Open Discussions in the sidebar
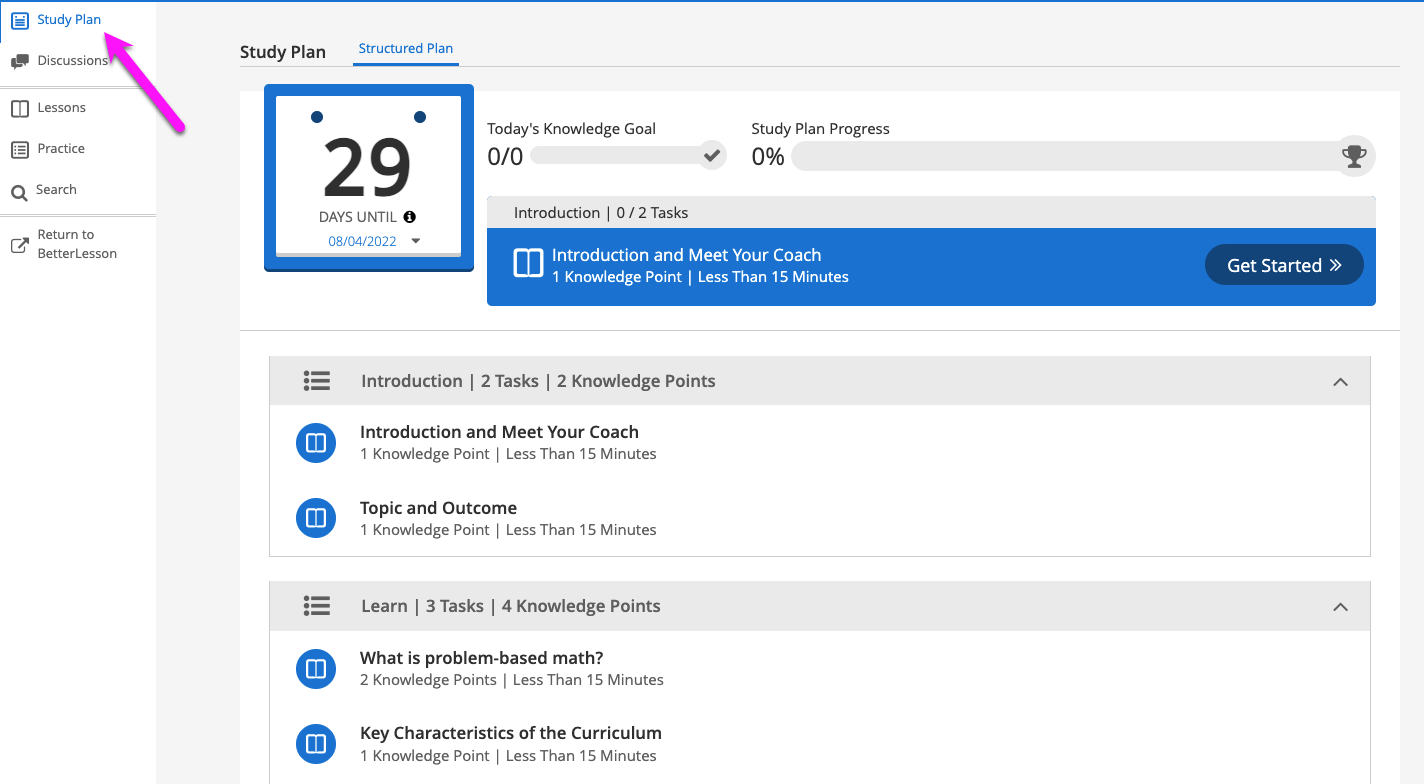The image size is (1424, 784). pyautogui.click(x=71, y=61)
